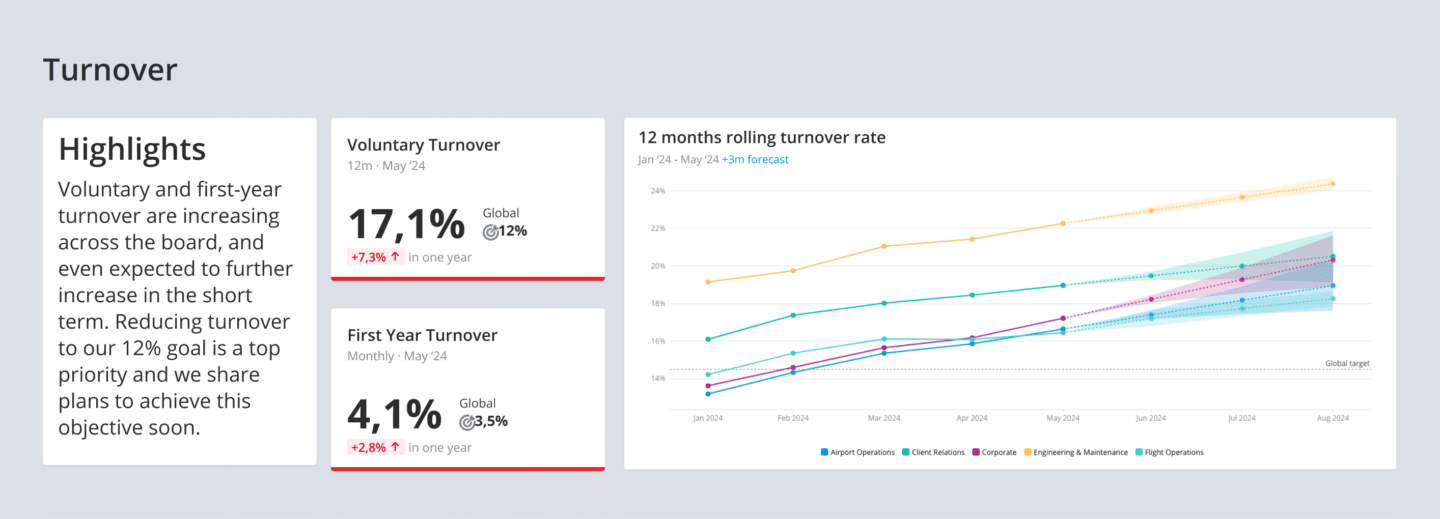The height and width of the screenshot is (519, 1440).
Task: Click the First Year Turnover target icon
Action: point(467,422)
